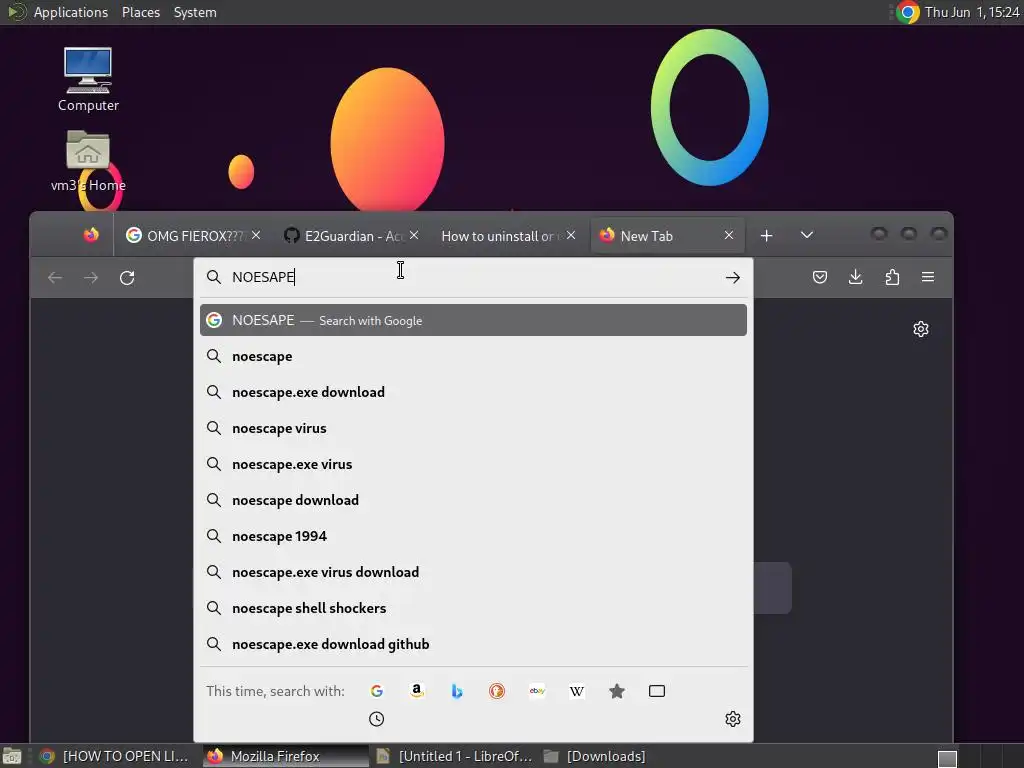Search this time with DuckDuckGo icon
Viewport: 1024px width, 768px height.
click(497, 691)
